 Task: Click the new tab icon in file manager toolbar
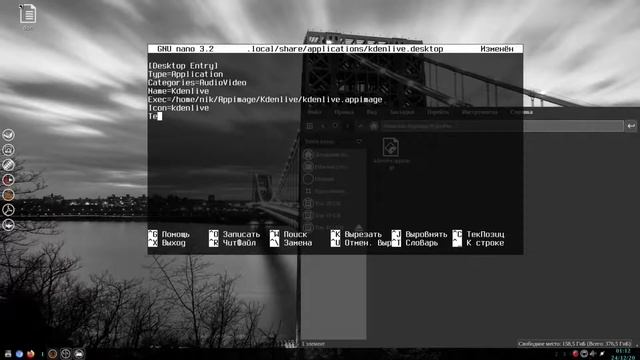[x=309, y=126]
